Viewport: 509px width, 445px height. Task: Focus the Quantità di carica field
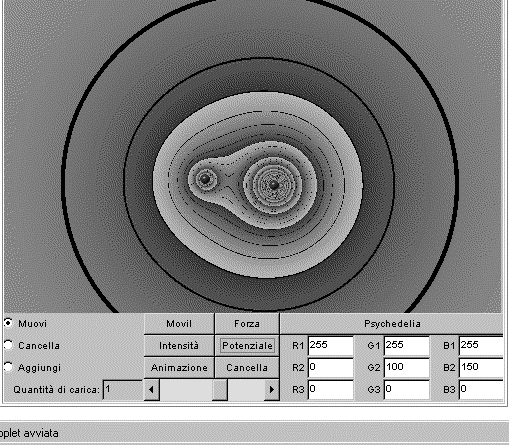(123, 390)
